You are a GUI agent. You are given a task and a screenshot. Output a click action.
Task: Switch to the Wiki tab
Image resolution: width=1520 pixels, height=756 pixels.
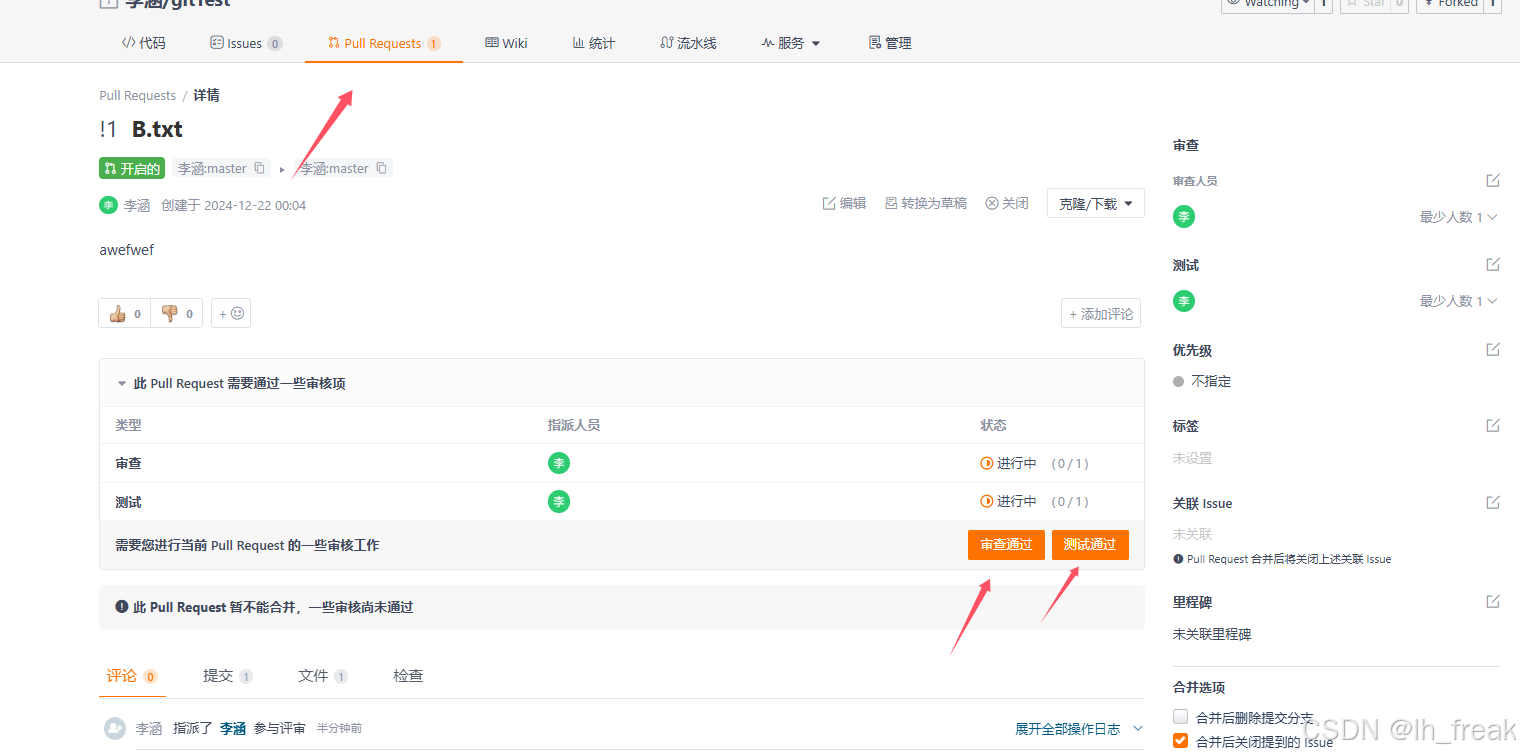tap(506, 42)
